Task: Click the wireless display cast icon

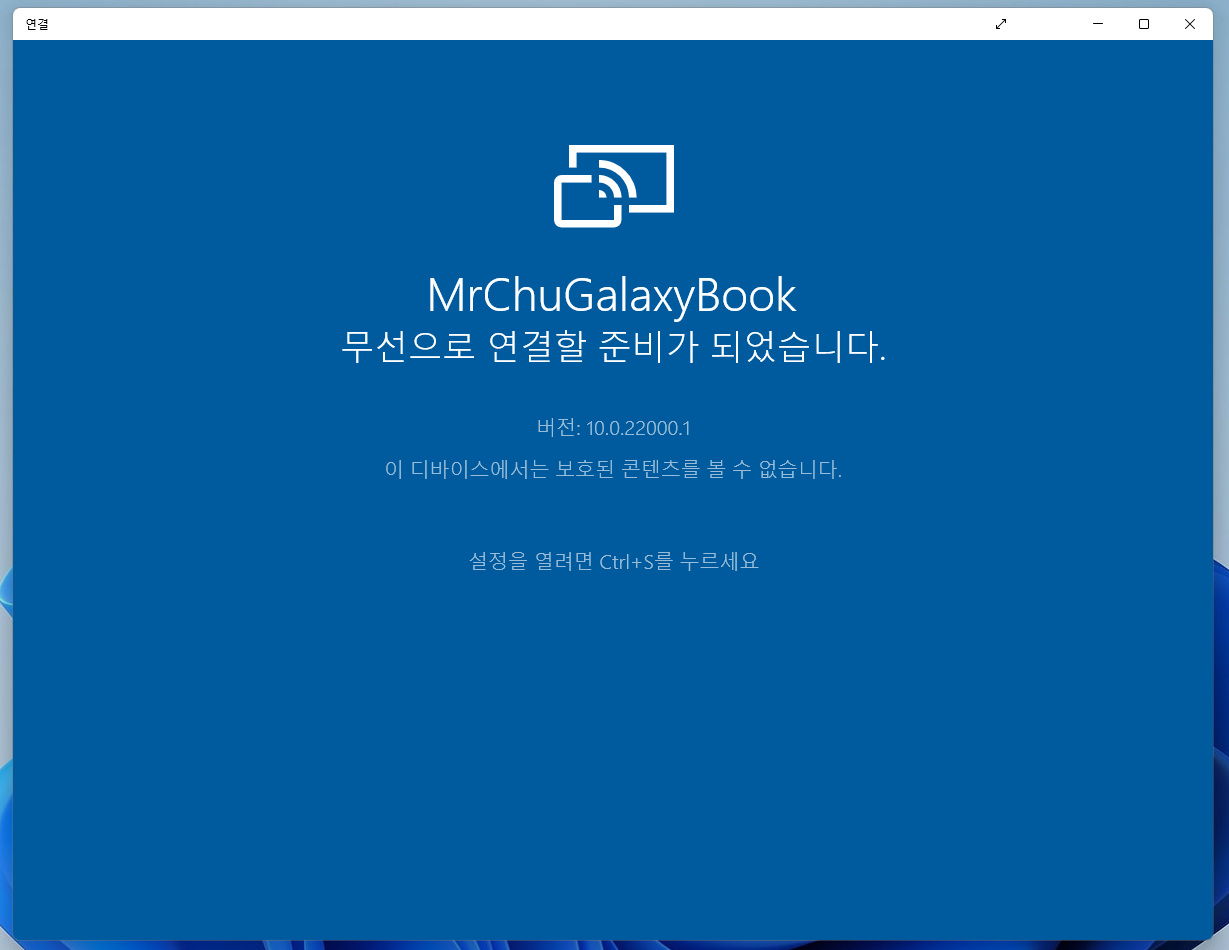Action: [x=614, y=186]
